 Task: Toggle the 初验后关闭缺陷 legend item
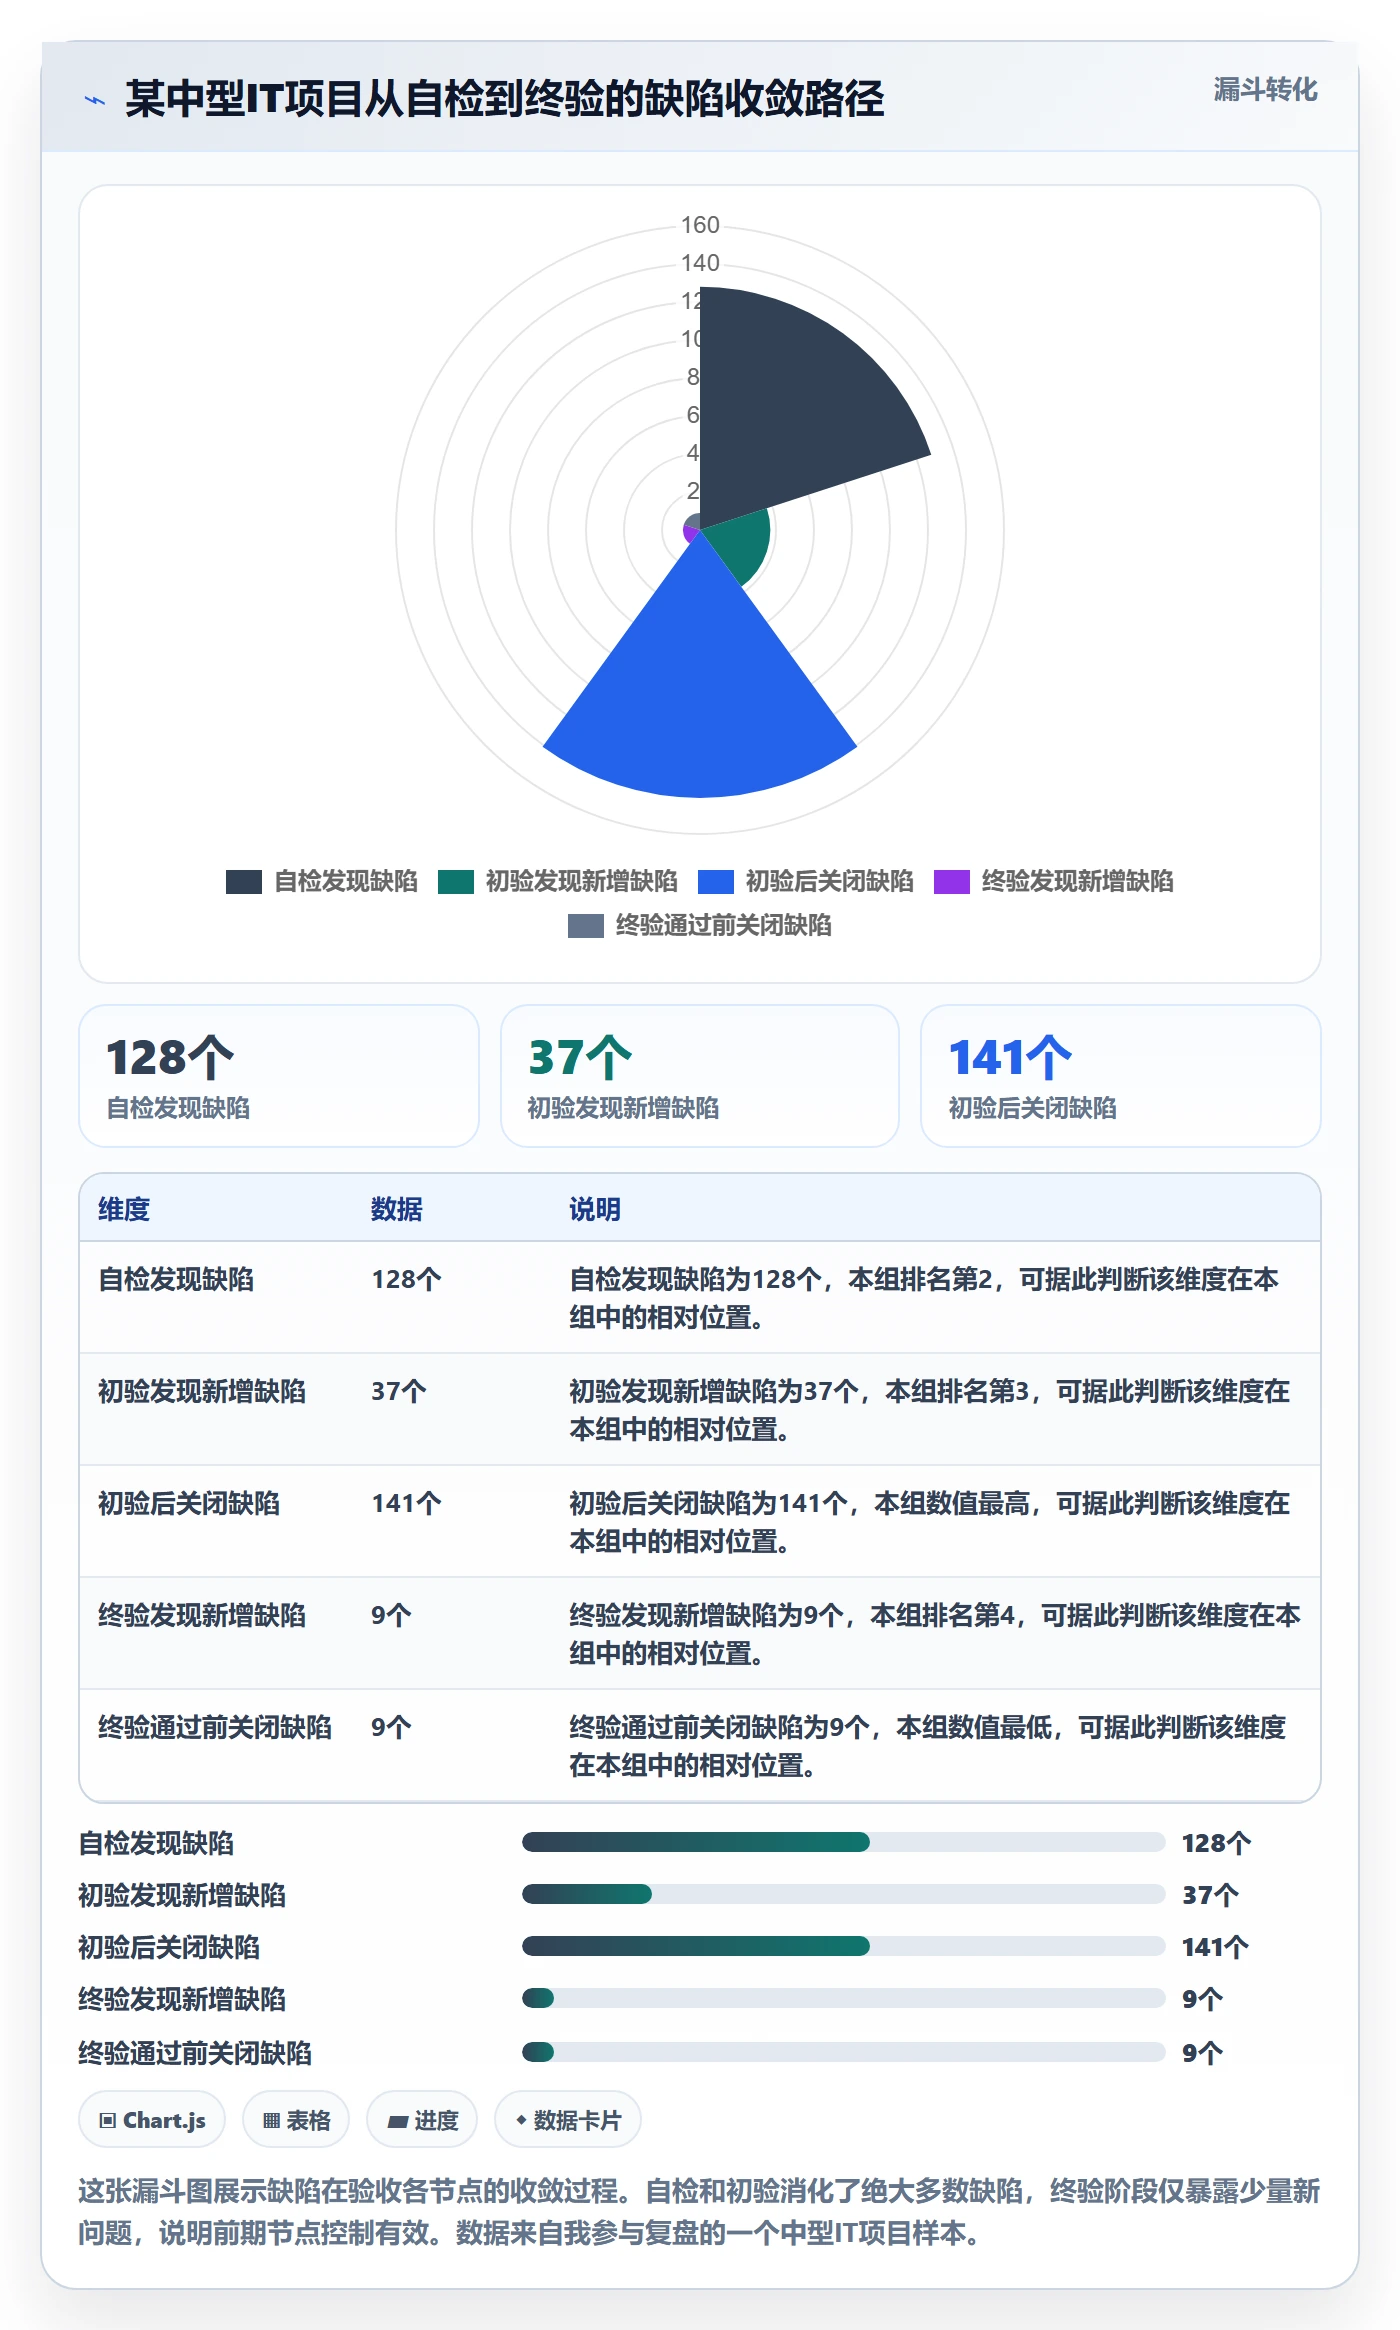tap(806, 881)
